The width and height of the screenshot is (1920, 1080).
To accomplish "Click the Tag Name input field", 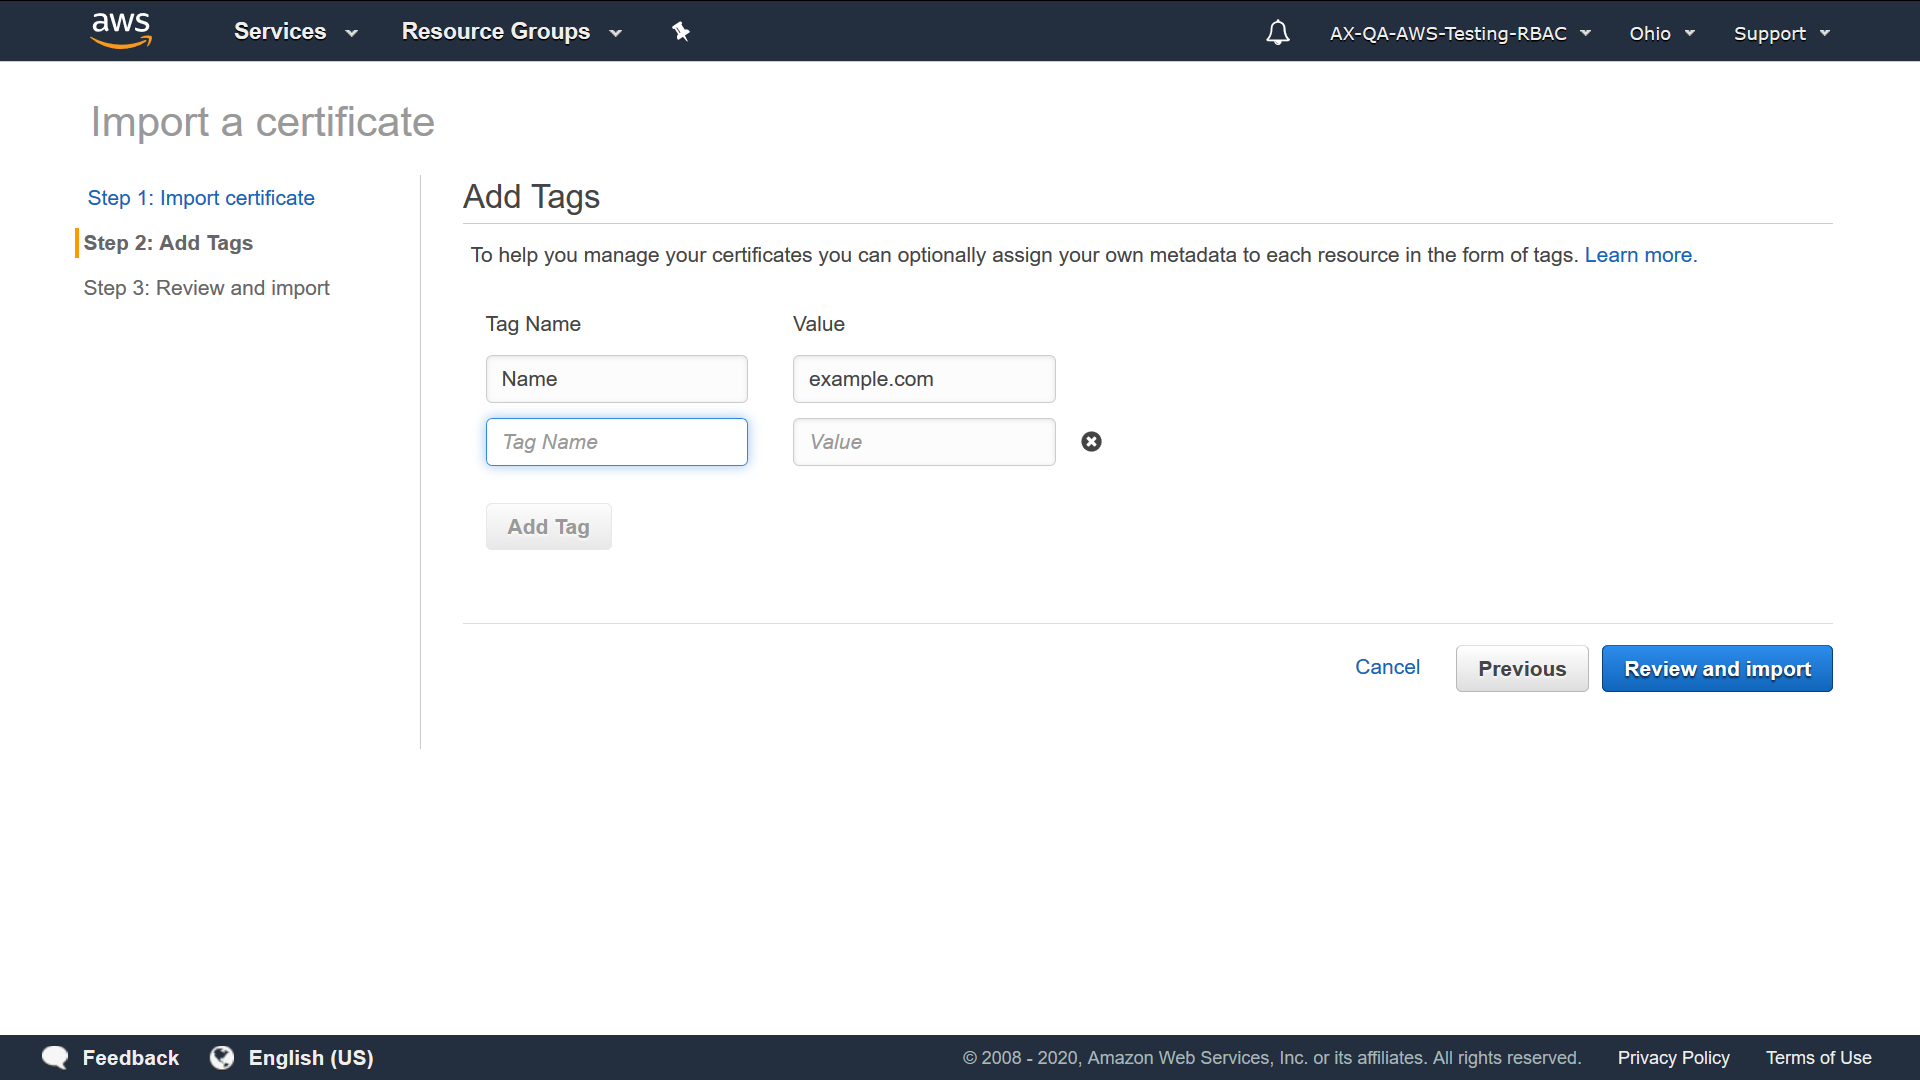I will click(x=616, y=442).
